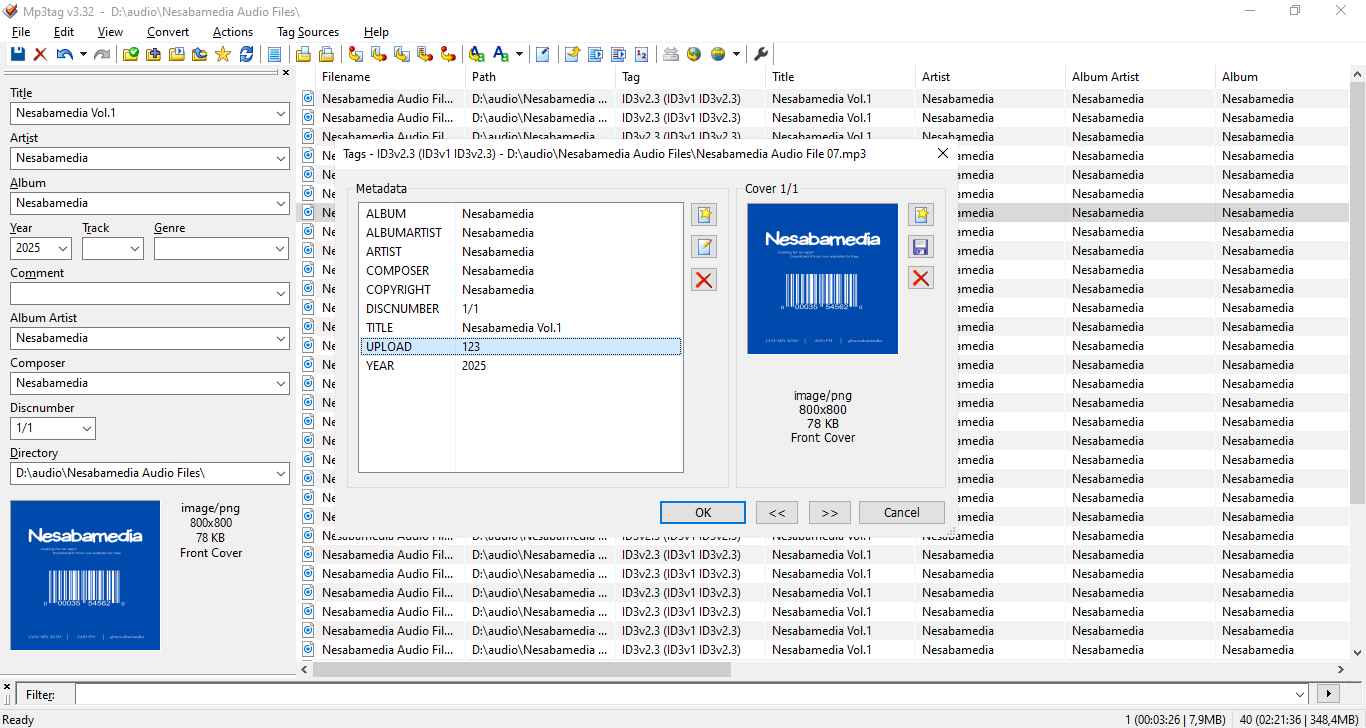
Task: Go to next file with >> button
Action: pos(829,512)
